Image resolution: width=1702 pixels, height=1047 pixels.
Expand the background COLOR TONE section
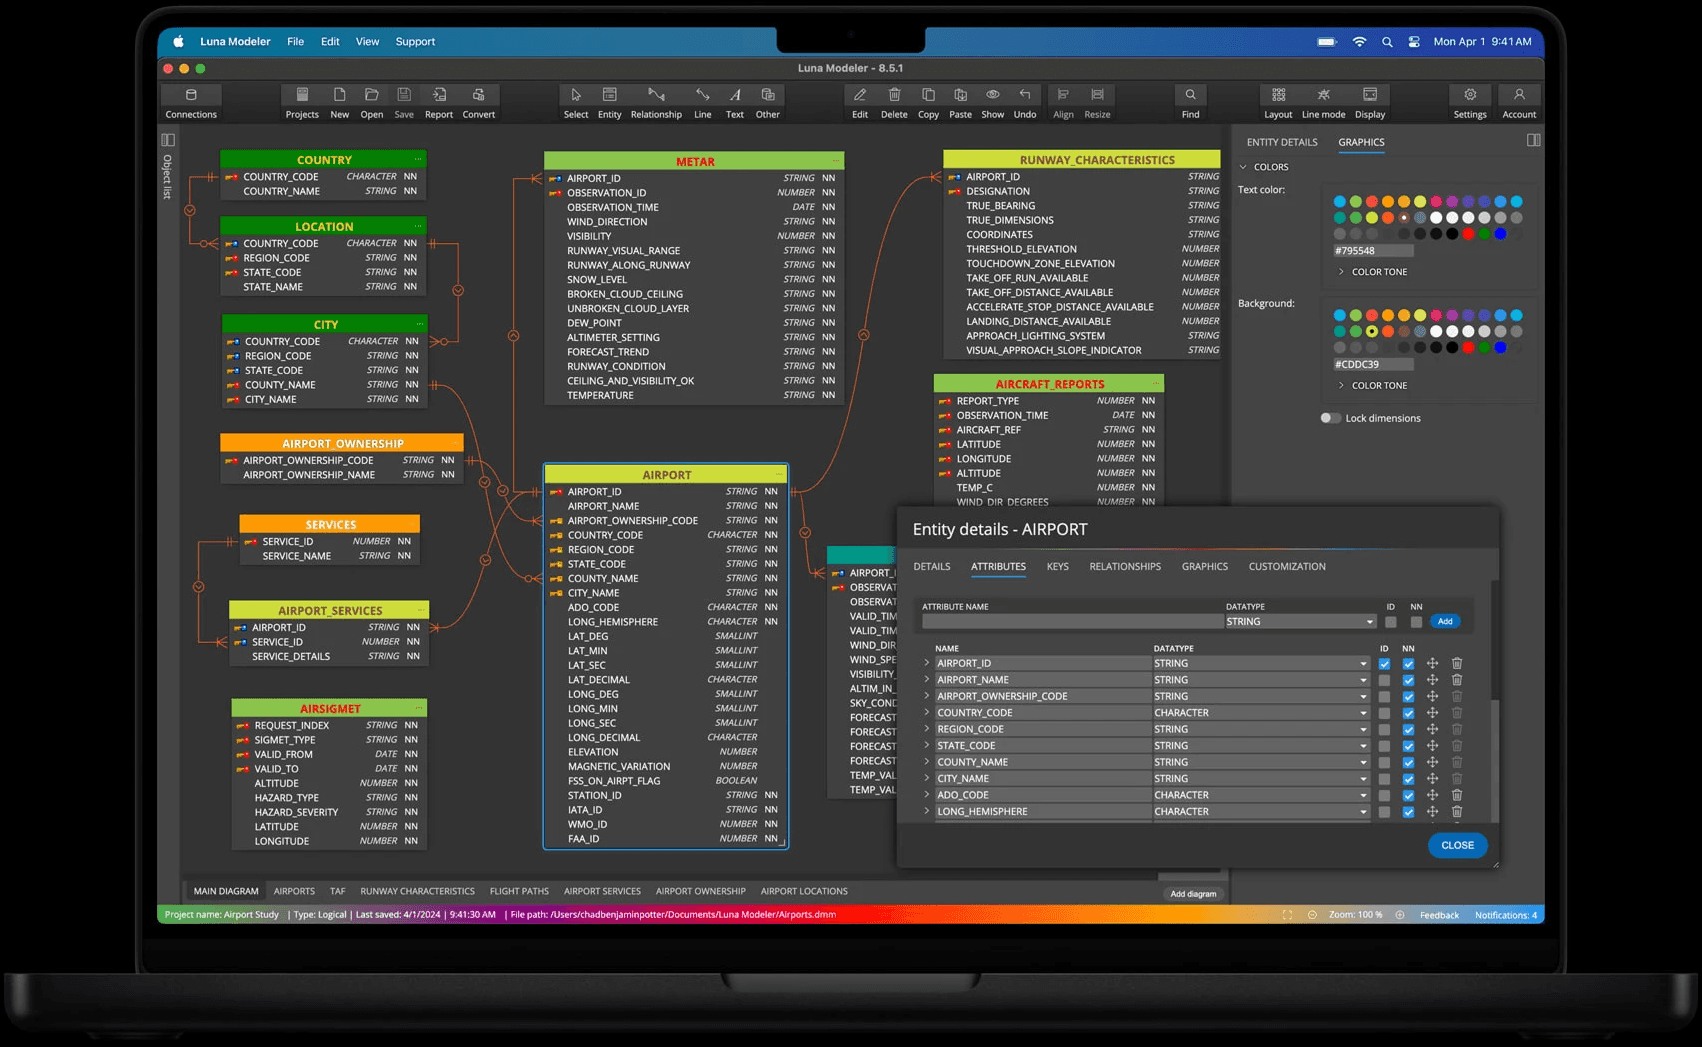(1341, 385)
